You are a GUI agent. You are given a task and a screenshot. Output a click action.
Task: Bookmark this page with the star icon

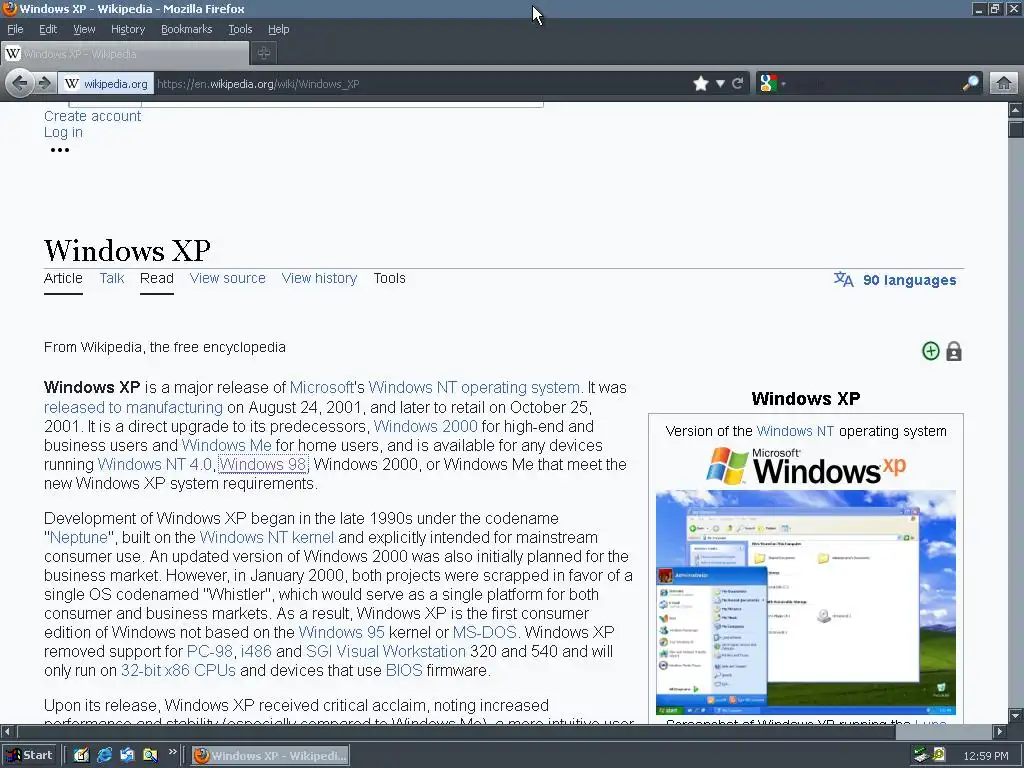701,84
